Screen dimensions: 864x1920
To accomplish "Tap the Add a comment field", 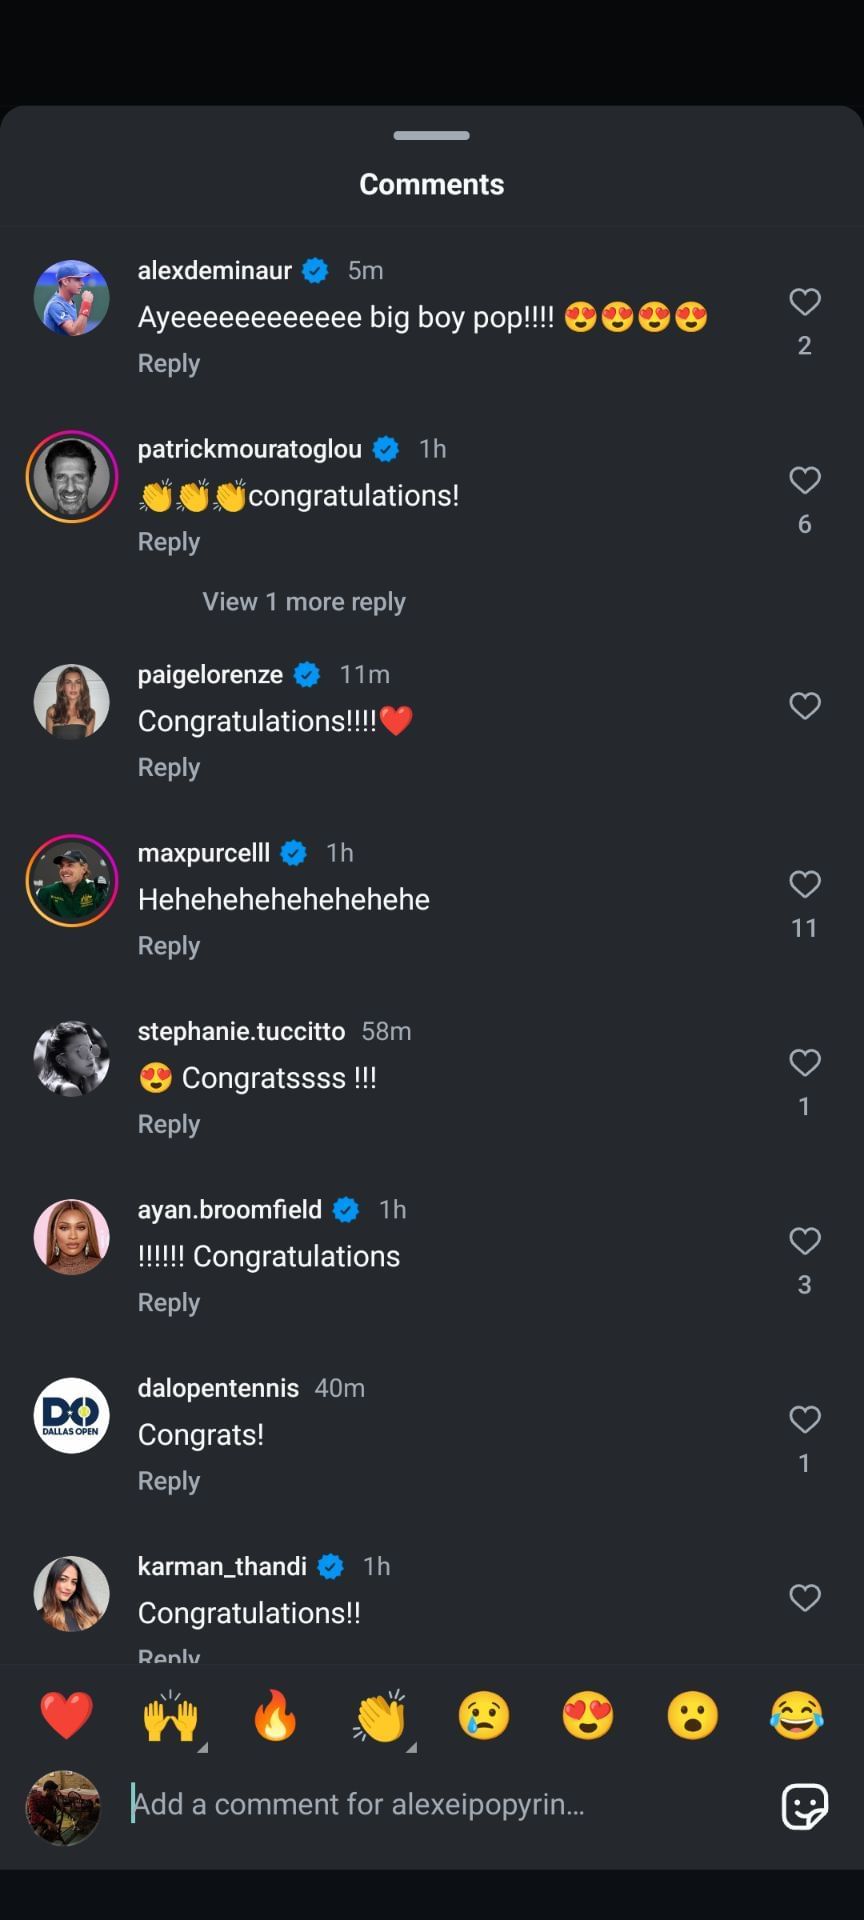I will pyautogui.click(x=400, y=1804).
